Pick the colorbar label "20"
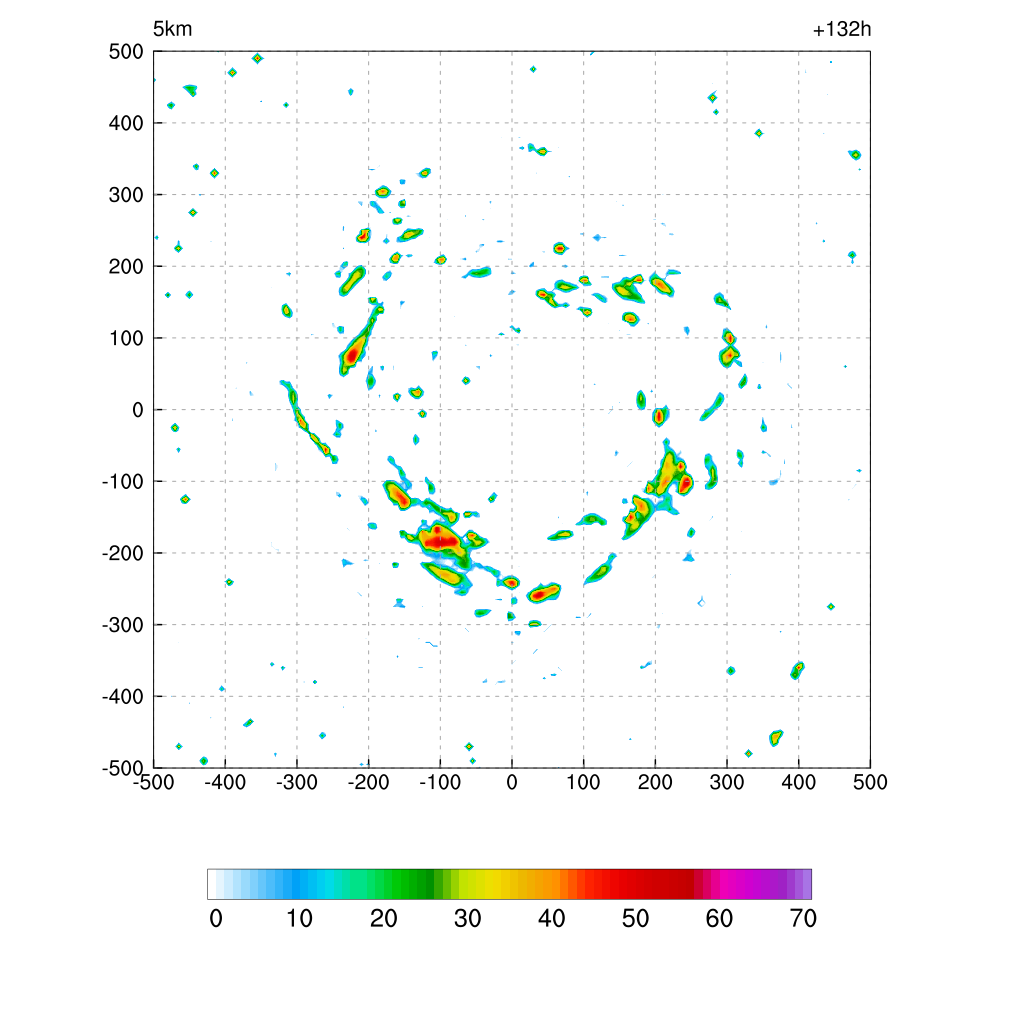The image size is (1024, 1024). click(383, 919)
